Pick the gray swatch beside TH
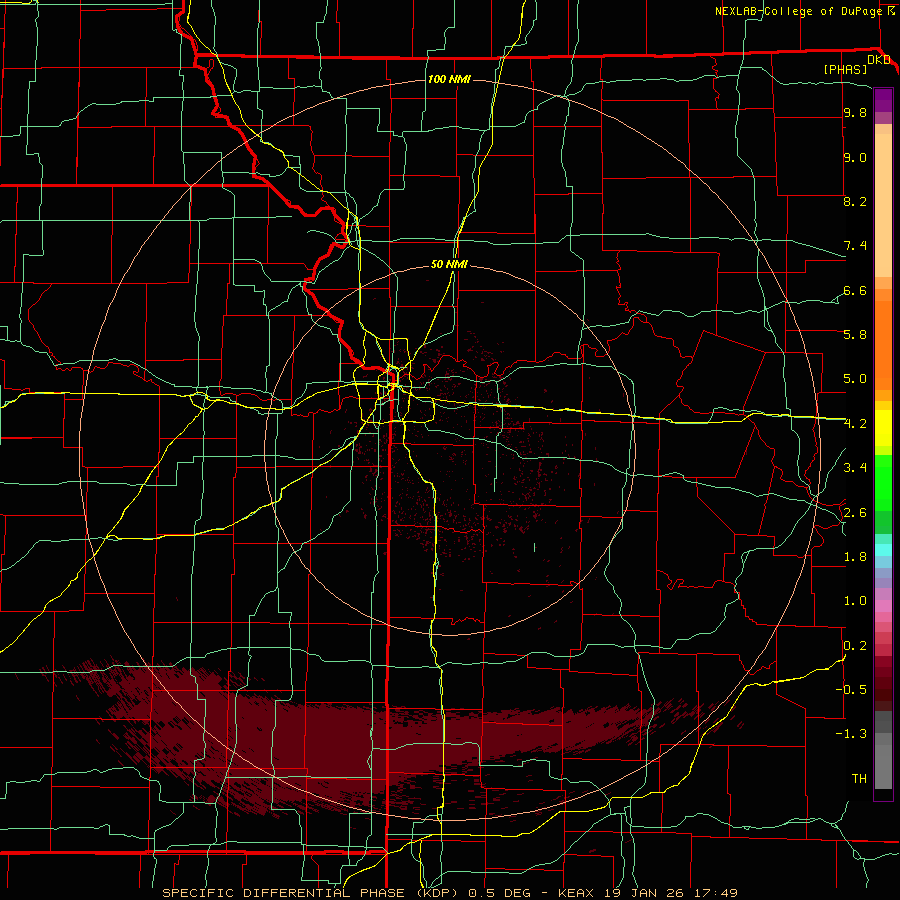 click(x=883, y=767)
